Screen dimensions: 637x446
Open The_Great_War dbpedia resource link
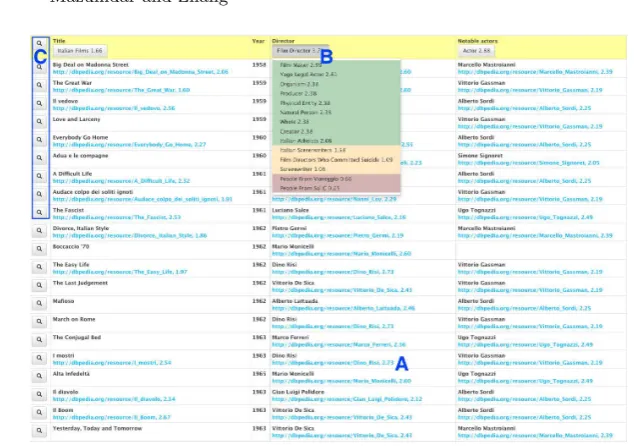[x=121, y=90]
